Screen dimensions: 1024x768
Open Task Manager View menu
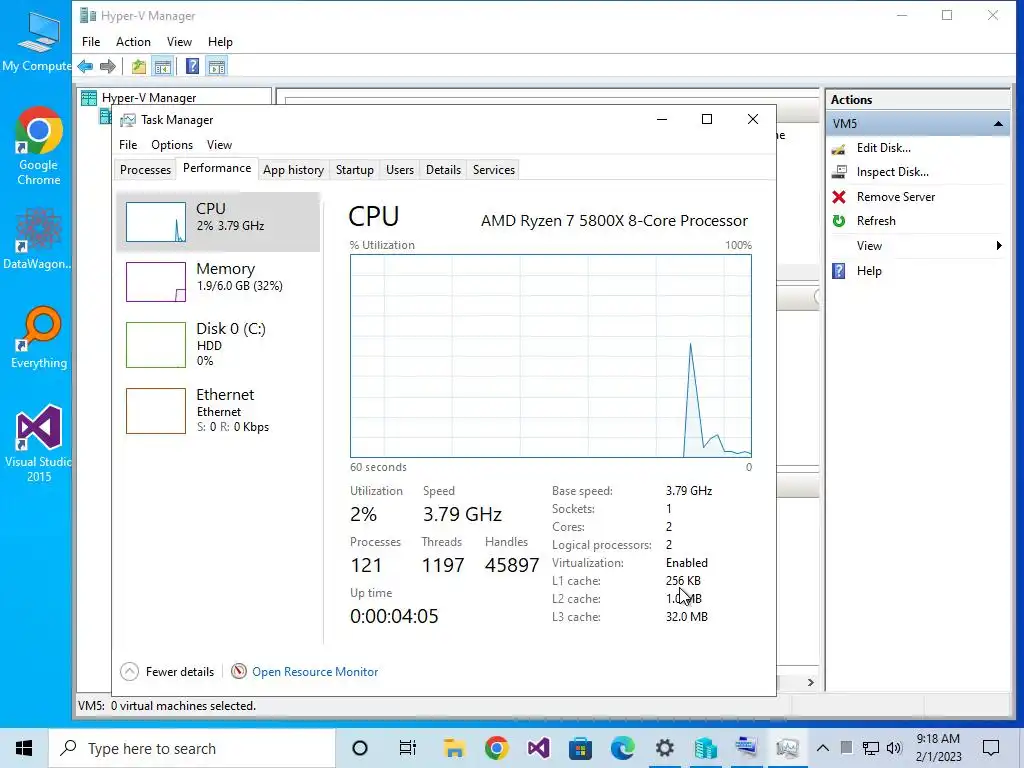pyautogui.click(x=219, y=145)
